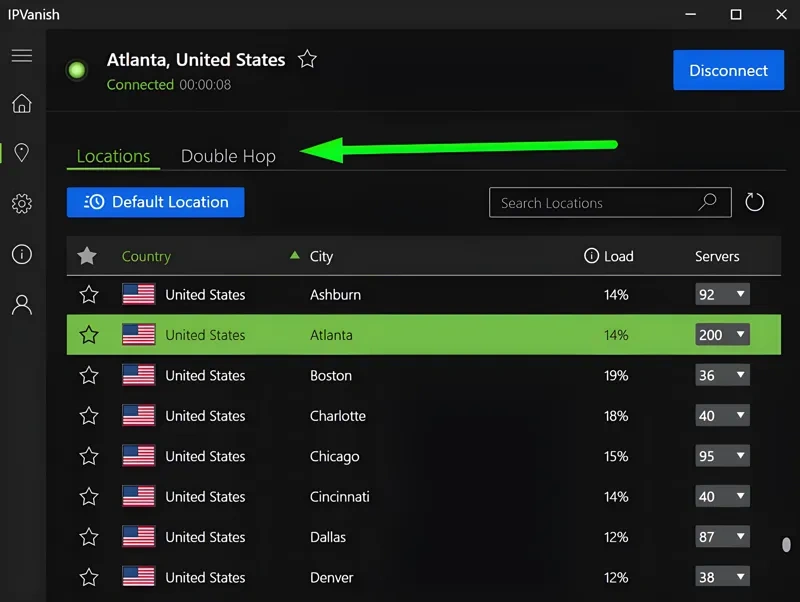
Task: Favorite the connected Atlanta location header star
Action: click(307, 59)
